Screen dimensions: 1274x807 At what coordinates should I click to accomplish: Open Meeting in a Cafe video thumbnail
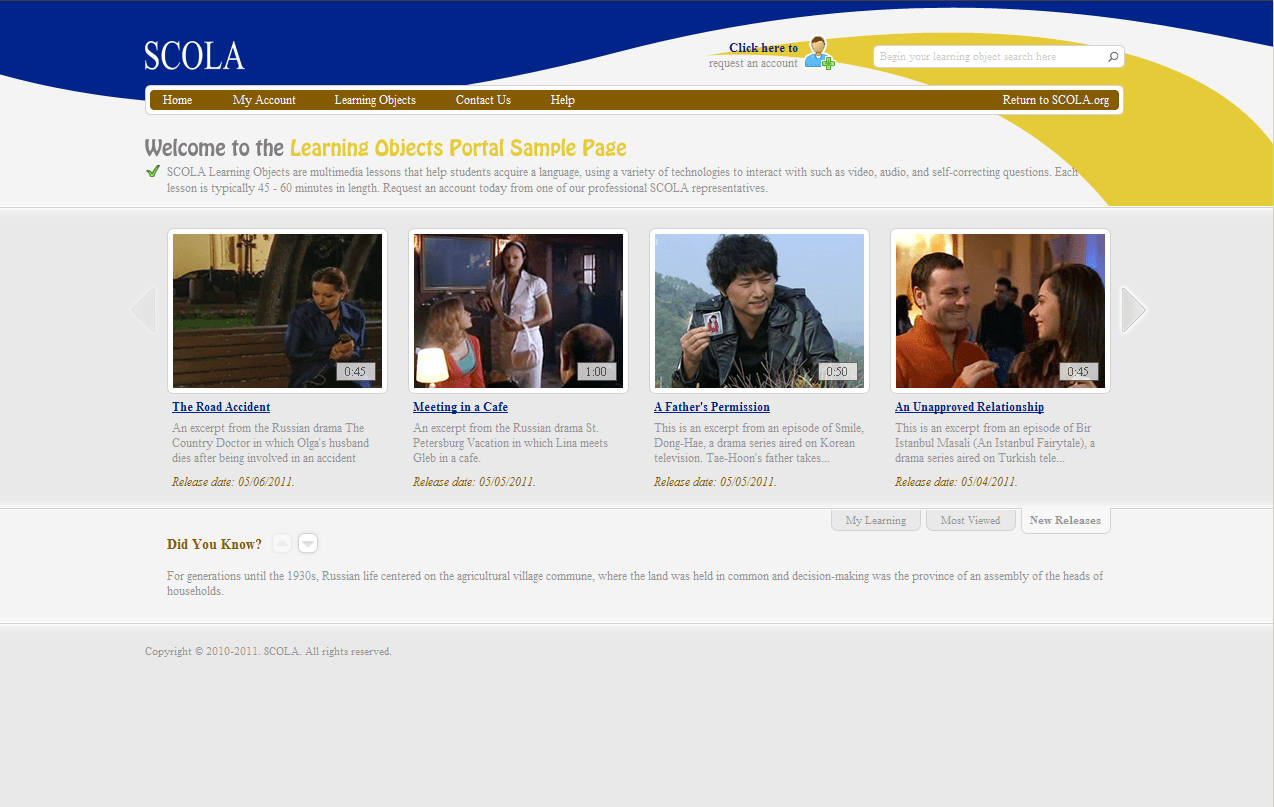(x=518, y=311)
